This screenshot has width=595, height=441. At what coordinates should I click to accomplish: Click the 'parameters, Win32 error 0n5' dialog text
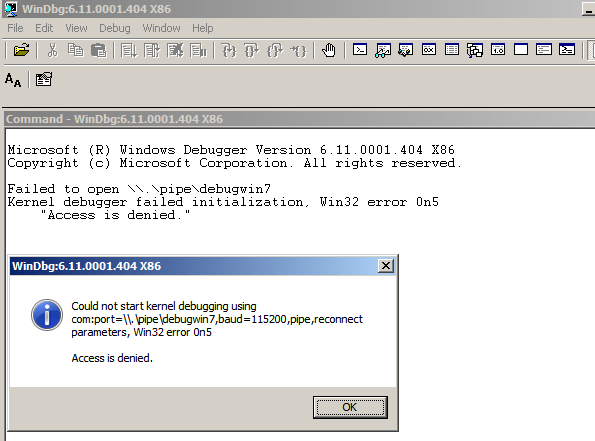pos(142,332)
